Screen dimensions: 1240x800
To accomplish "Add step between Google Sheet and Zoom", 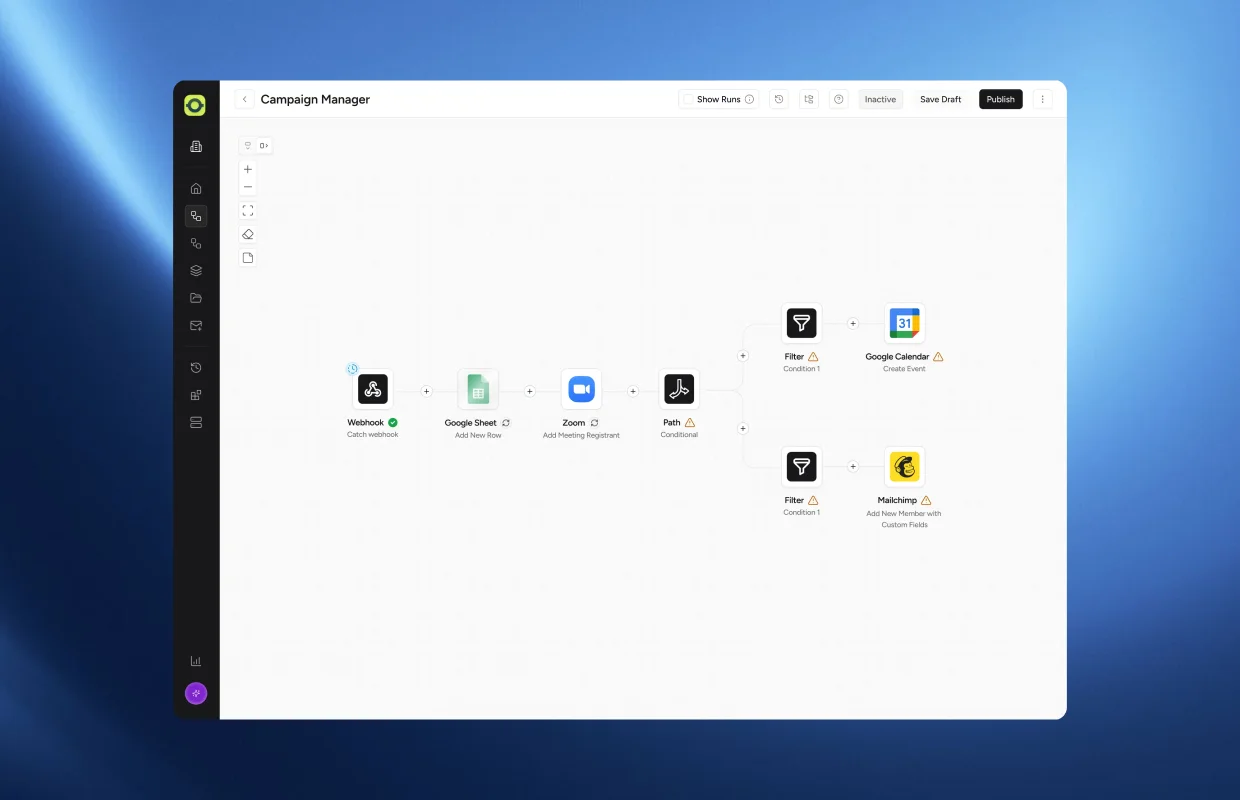I will click(530, 391).
